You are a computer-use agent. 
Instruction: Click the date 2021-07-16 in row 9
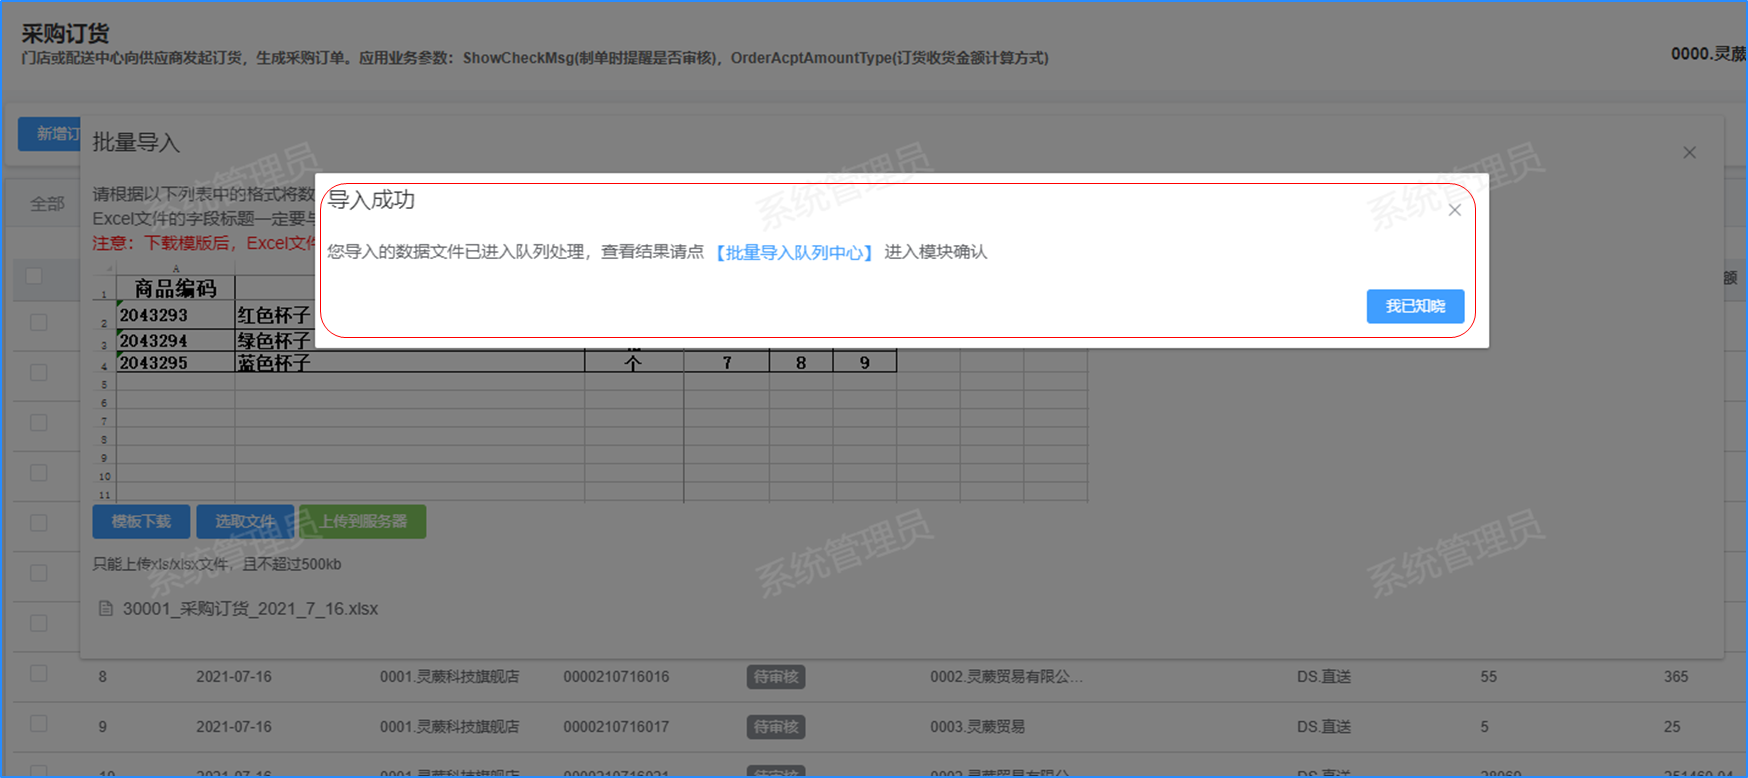click(234, 727)
